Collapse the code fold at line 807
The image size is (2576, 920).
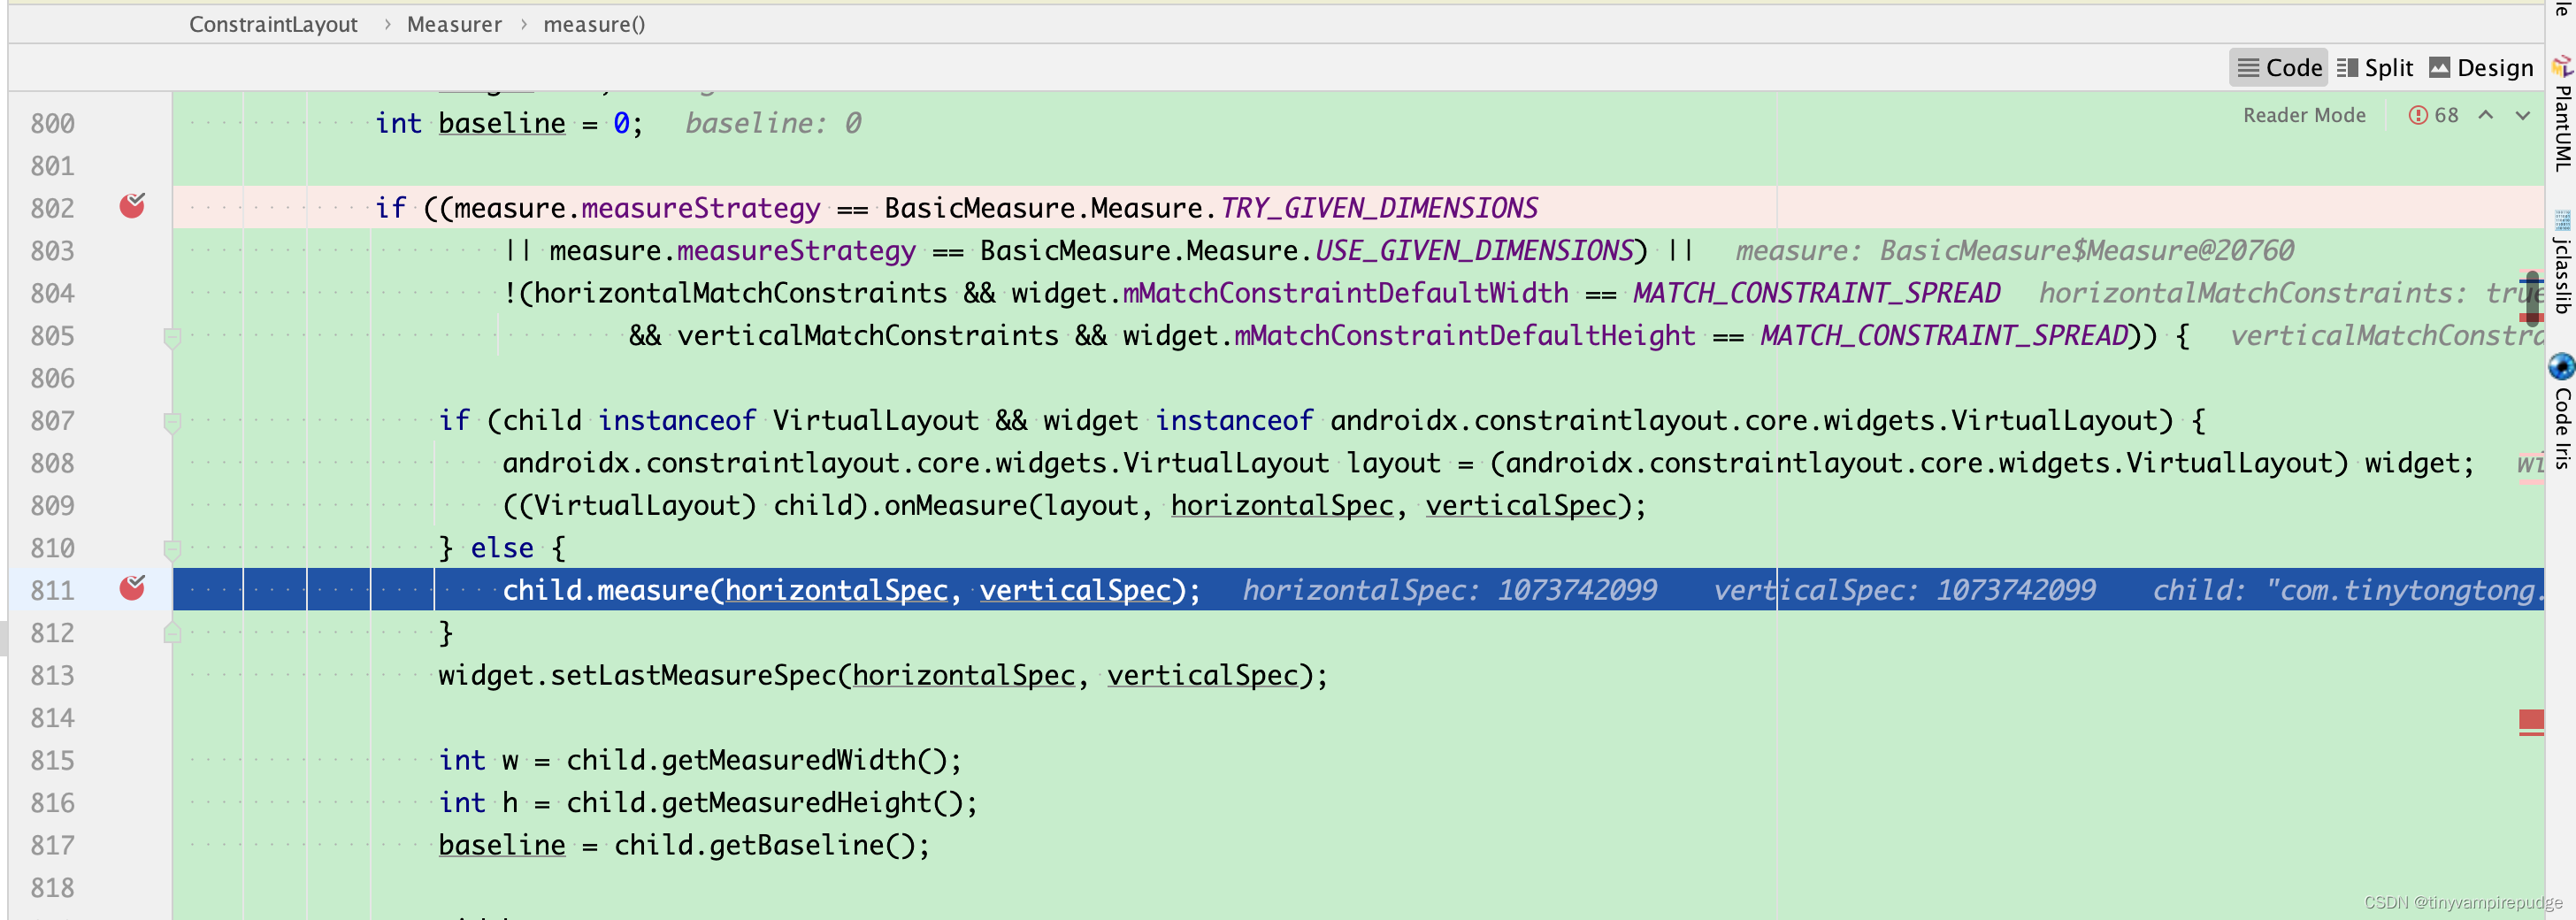pos(172,422)
